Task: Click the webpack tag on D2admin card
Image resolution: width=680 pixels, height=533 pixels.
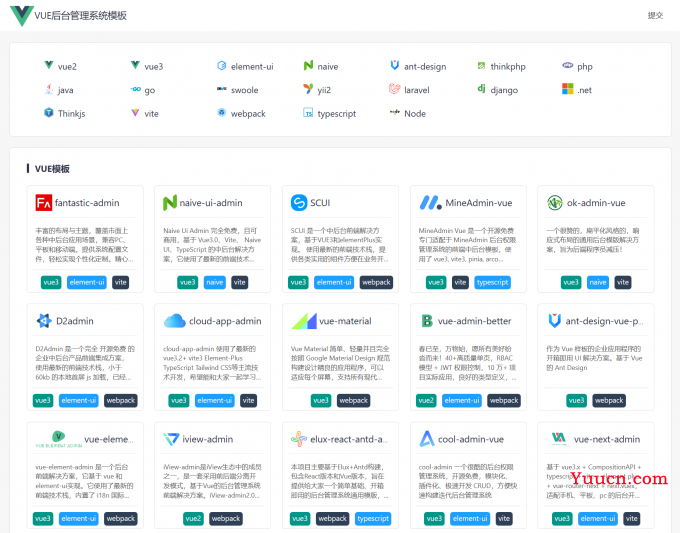Action: 121,400
